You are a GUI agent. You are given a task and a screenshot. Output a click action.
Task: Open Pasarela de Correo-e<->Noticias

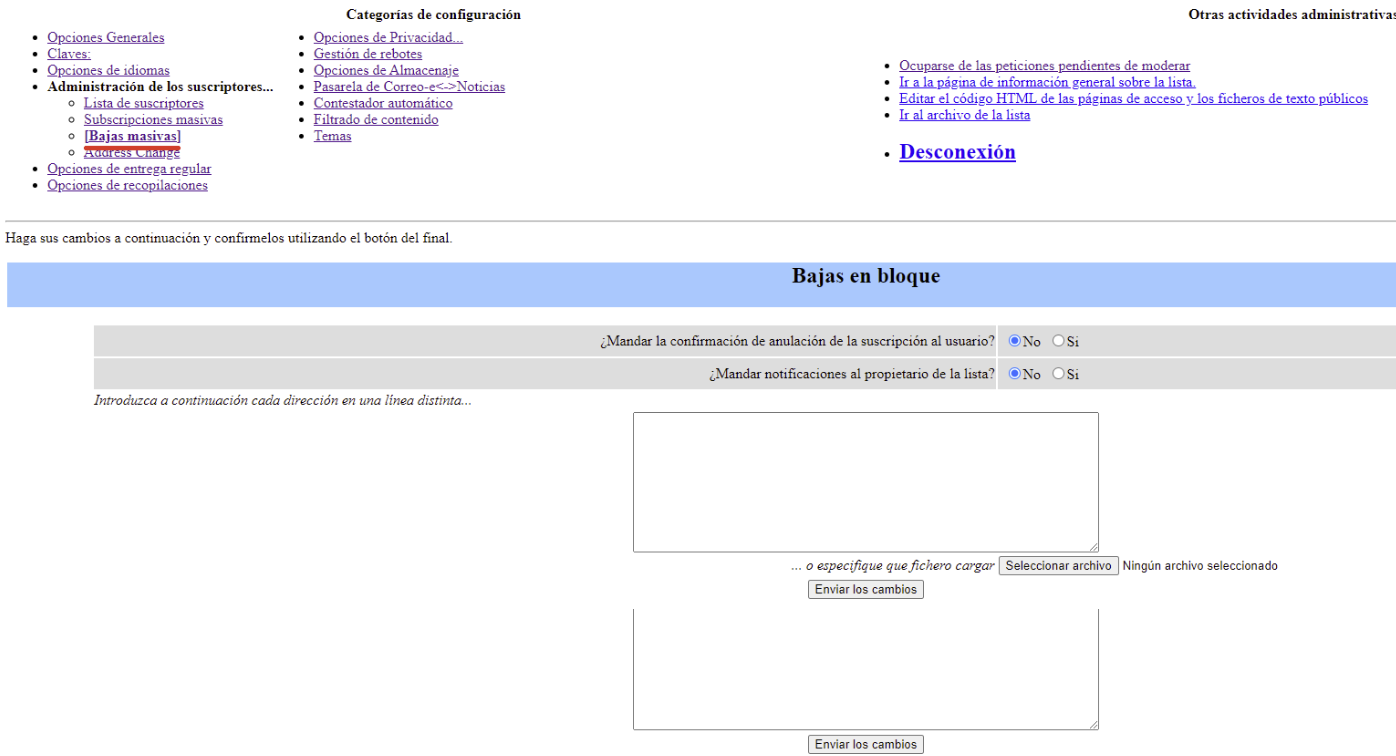pyautogui.click(x=409, y=87)
